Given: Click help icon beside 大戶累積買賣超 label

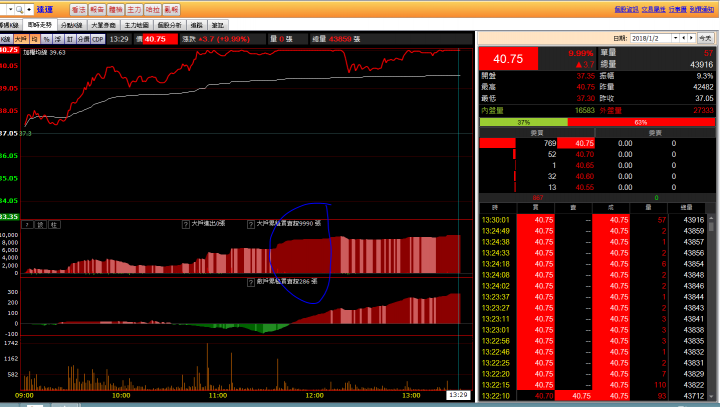Looking at the screenshot, I should [x=251, y=224].
